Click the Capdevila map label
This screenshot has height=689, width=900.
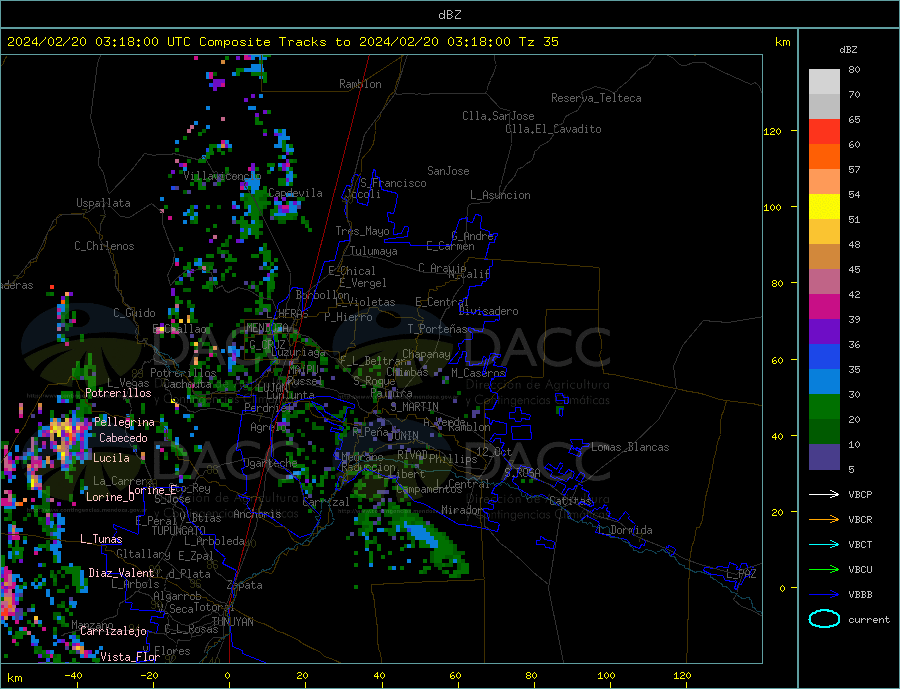point(295,193)
